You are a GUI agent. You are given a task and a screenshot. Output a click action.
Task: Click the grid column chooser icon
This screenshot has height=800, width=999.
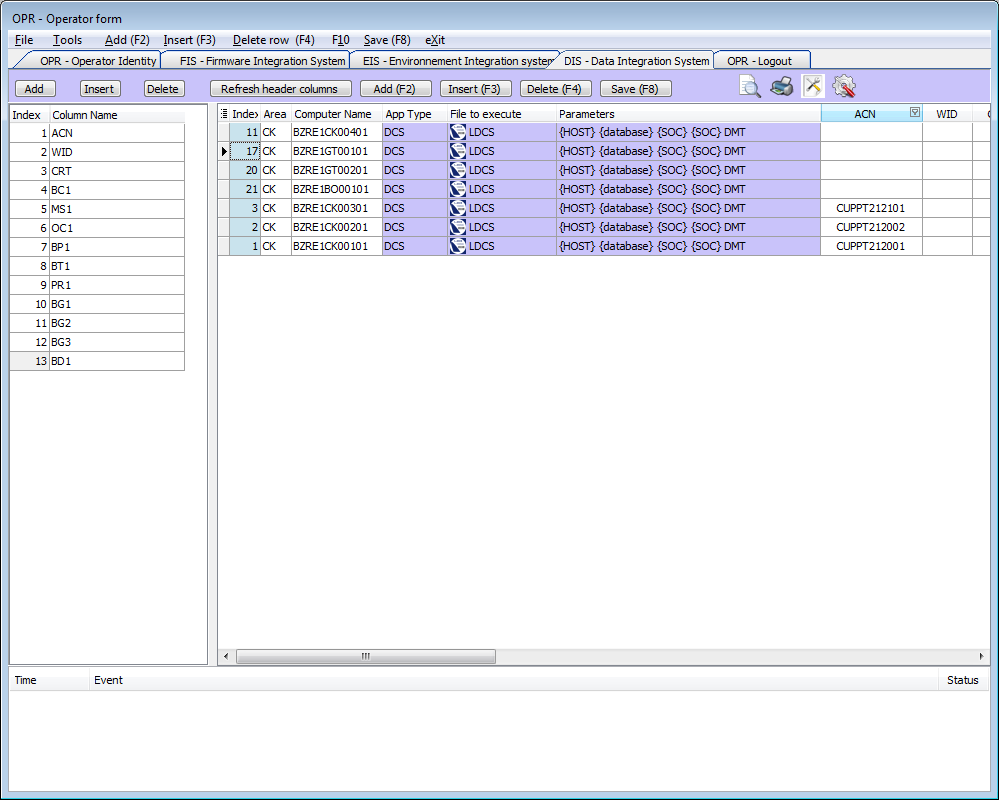coord(224,114)
